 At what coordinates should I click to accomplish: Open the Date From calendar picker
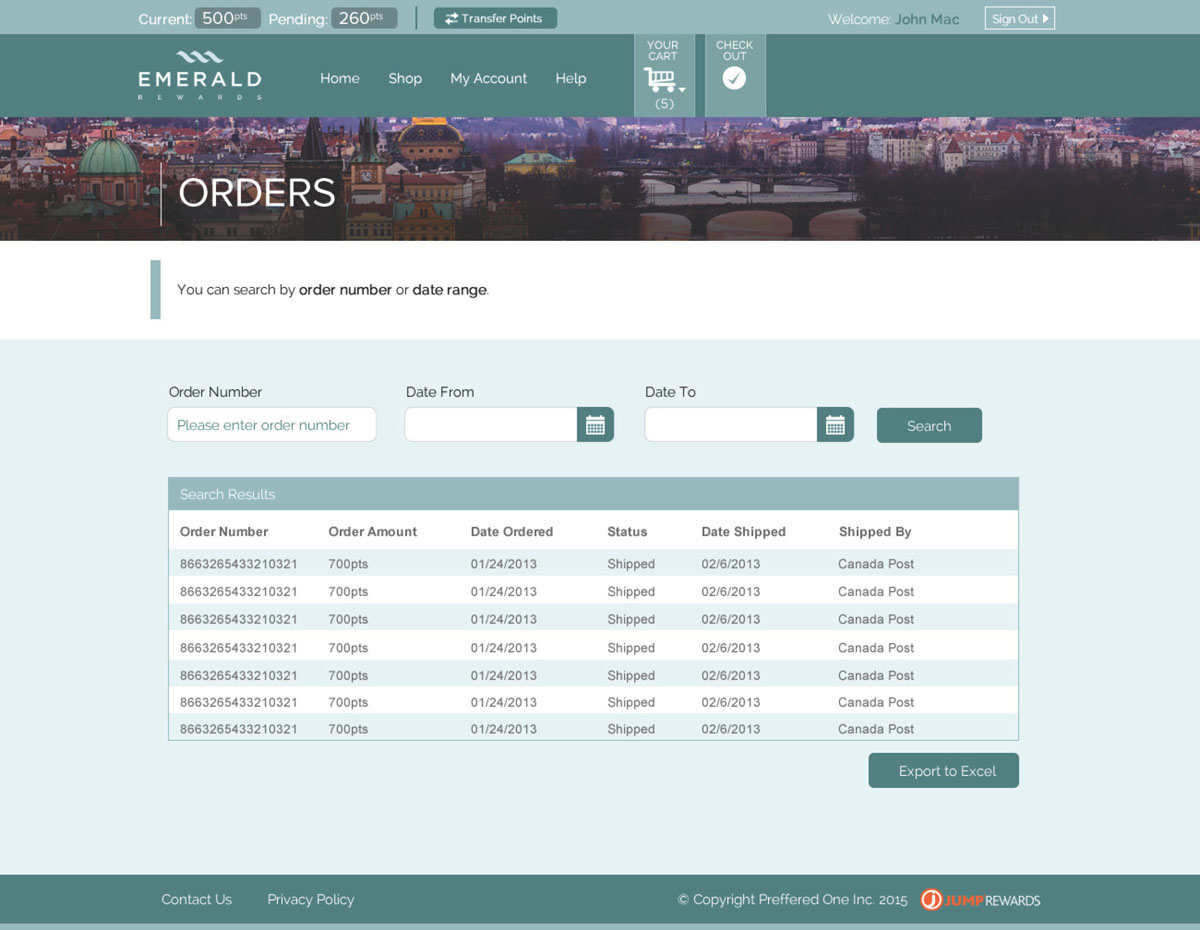[x=595, y=425]
